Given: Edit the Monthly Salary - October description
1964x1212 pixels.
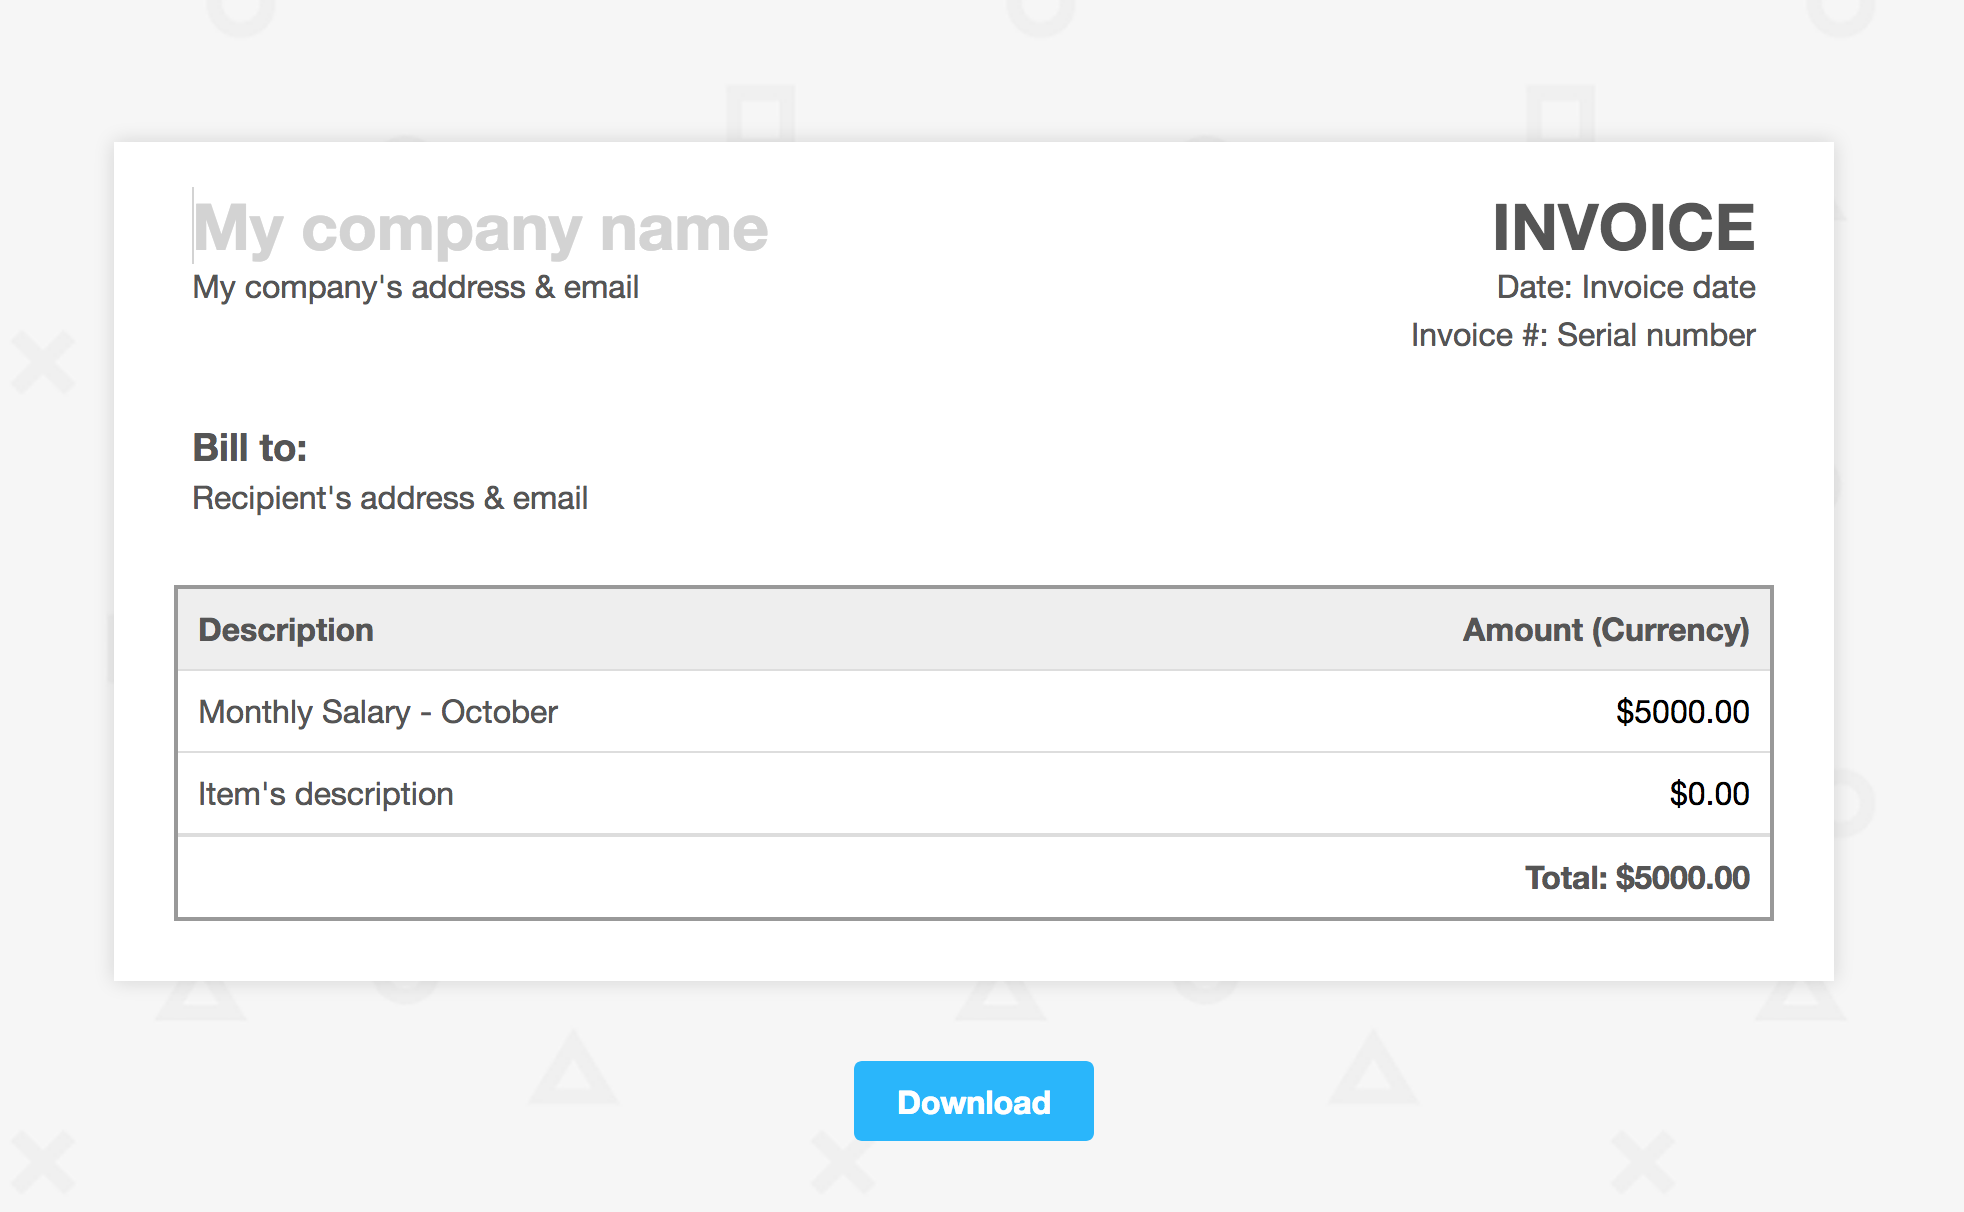Looking at the screenshot, I should click(x=377, y=712).
